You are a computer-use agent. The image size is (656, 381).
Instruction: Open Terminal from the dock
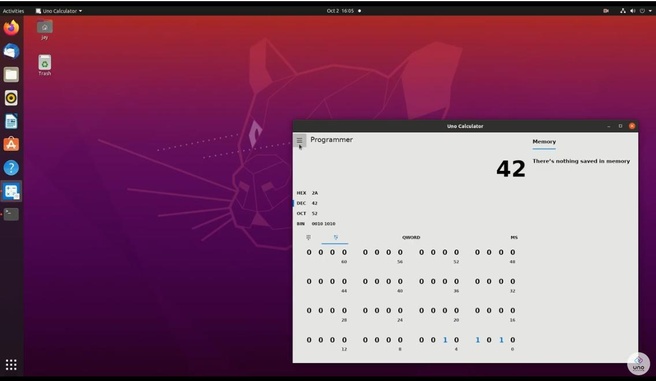11,215
